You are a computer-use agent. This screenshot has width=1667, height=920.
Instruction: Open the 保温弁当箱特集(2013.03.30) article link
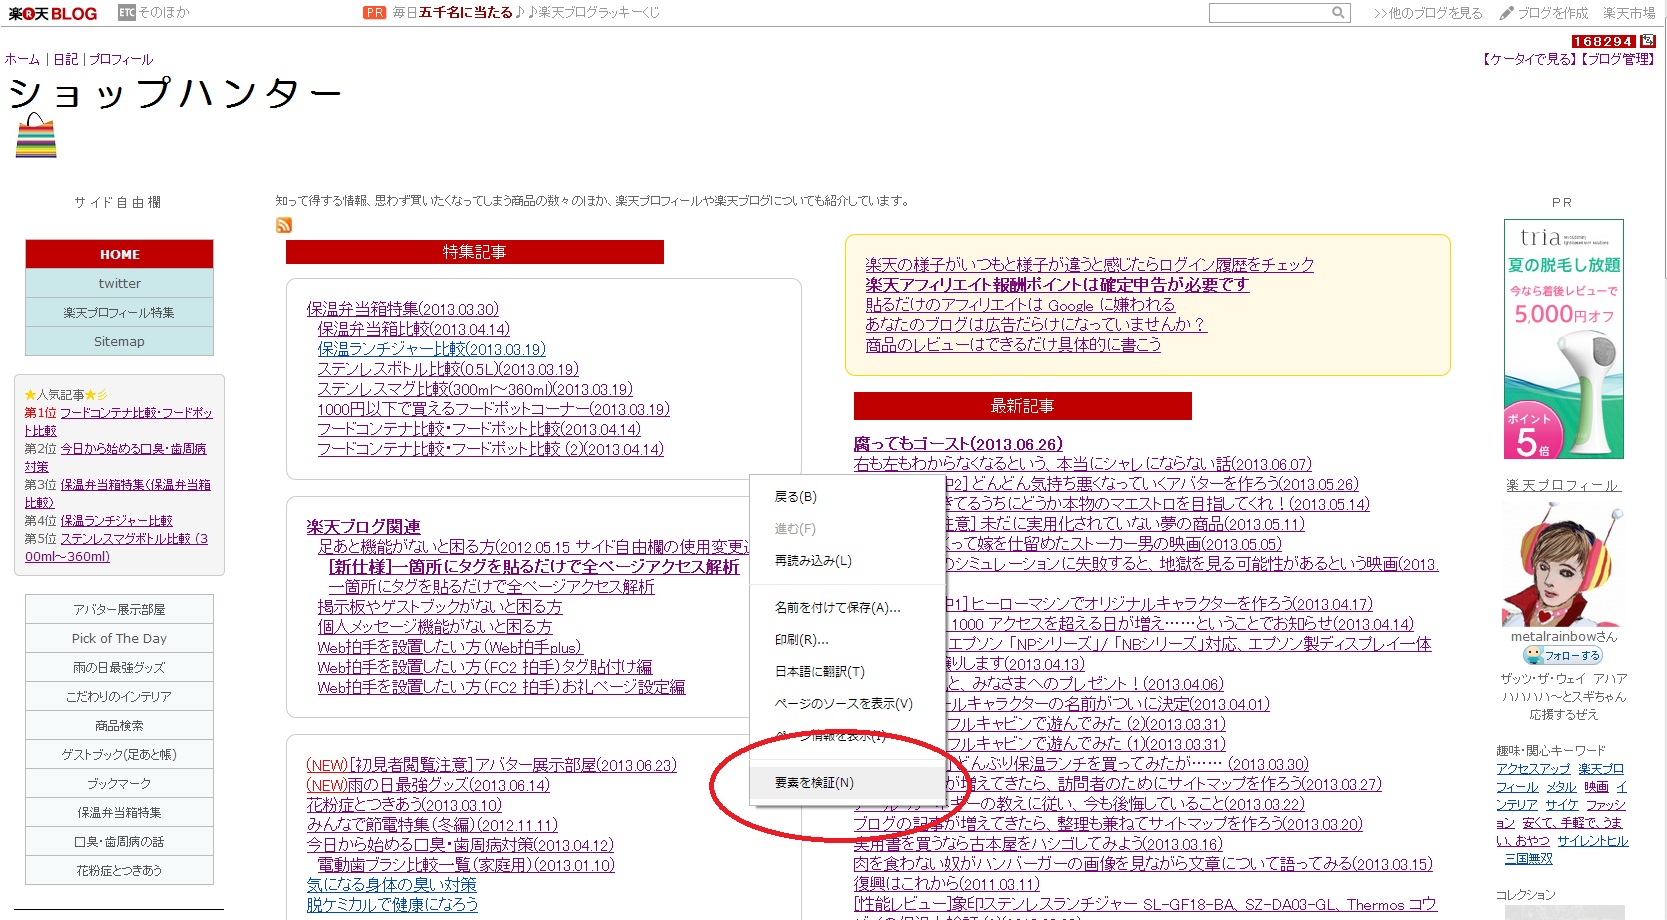(x=402, y=309)
